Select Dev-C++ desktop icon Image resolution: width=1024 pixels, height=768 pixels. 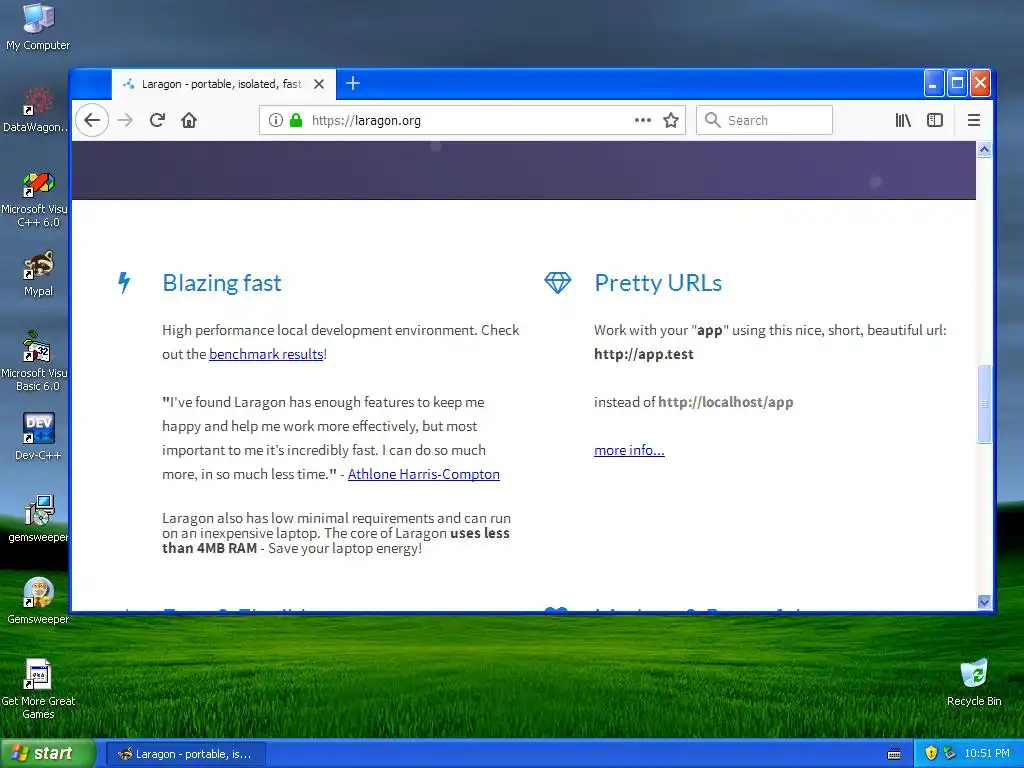tap(38, 436)
